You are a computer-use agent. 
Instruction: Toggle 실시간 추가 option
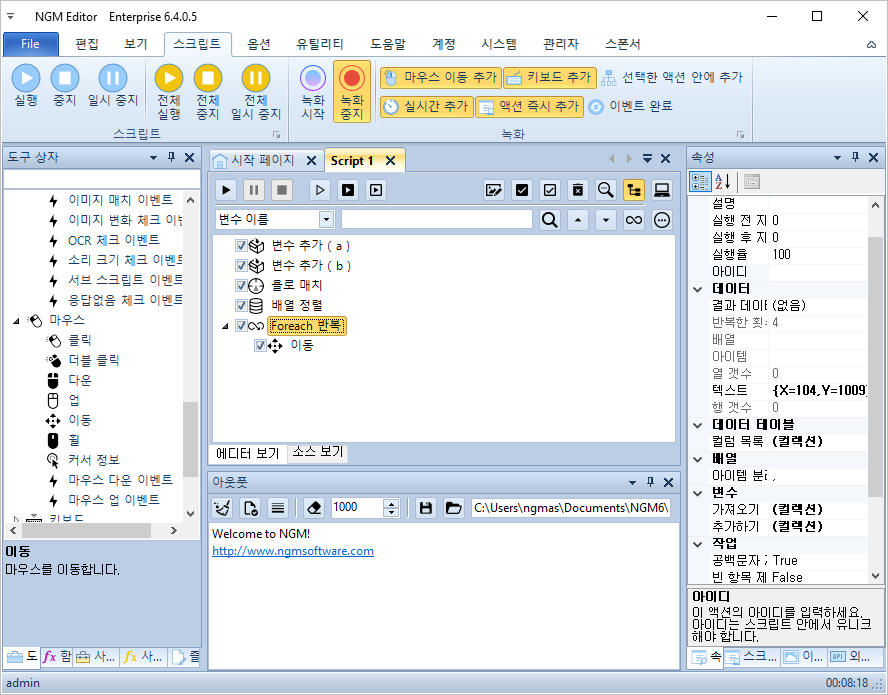(426, 106)
